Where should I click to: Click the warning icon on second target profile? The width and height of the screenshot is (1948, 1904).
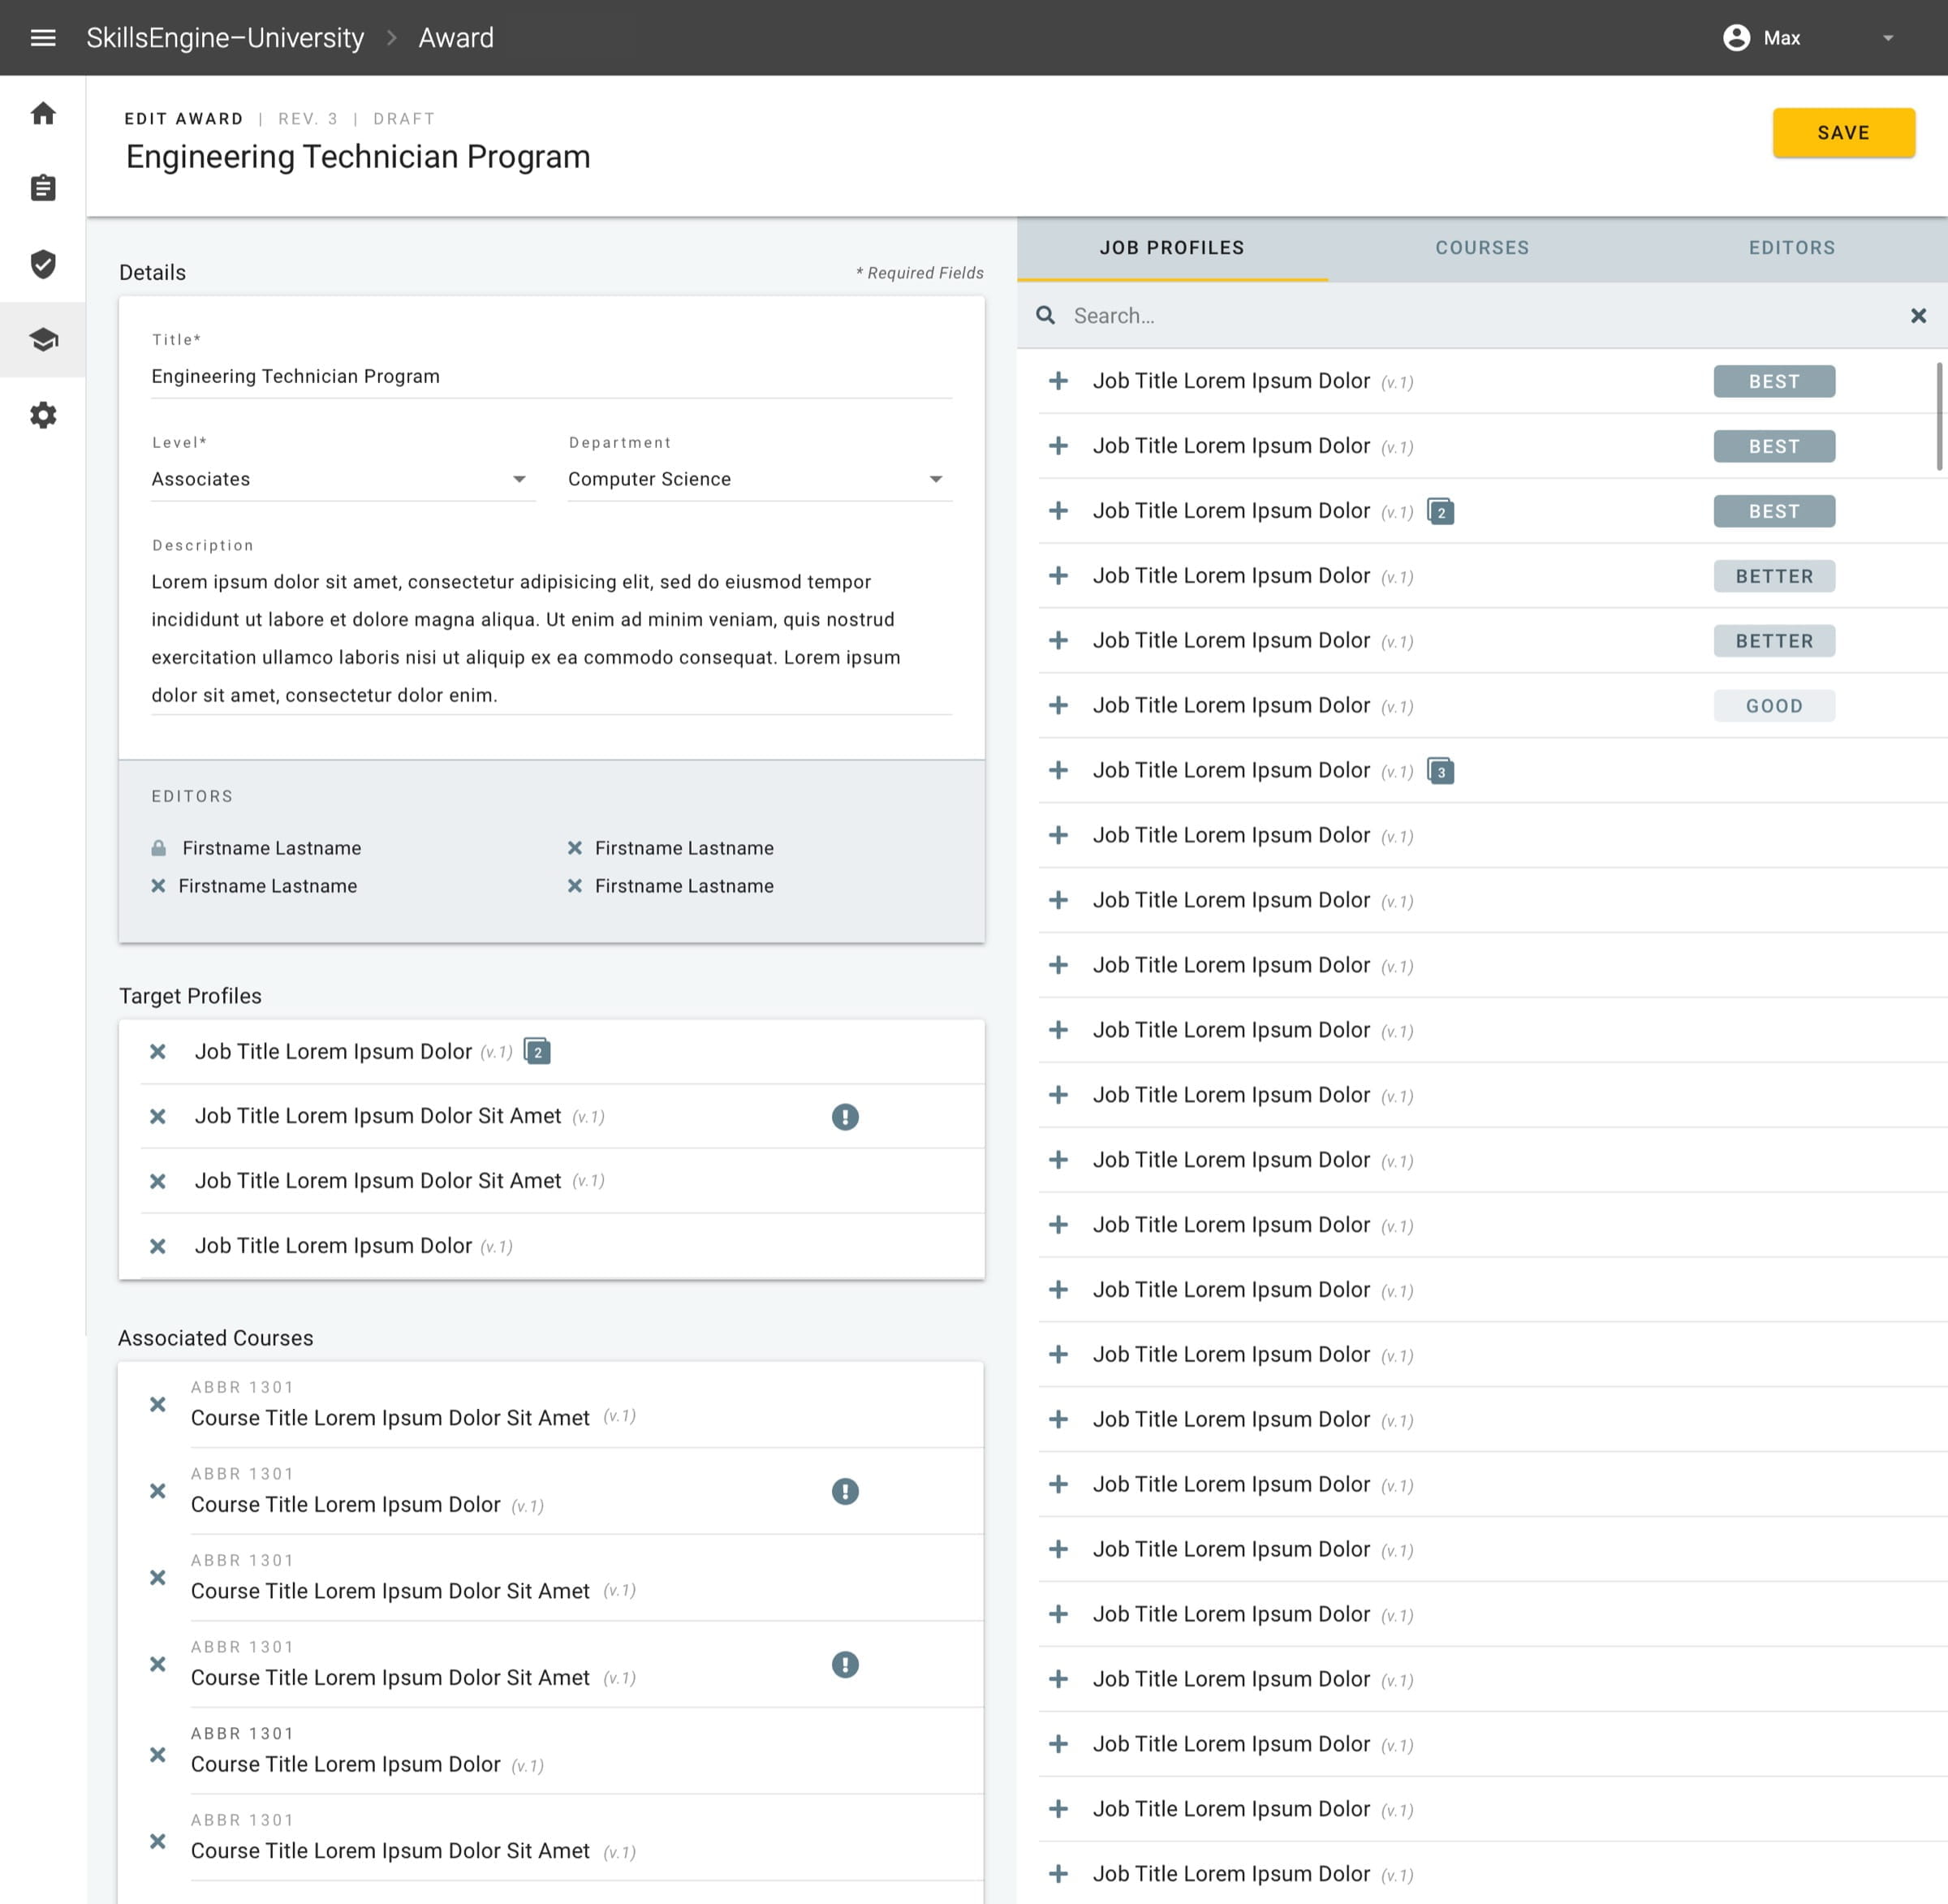tap(845, 1116)
